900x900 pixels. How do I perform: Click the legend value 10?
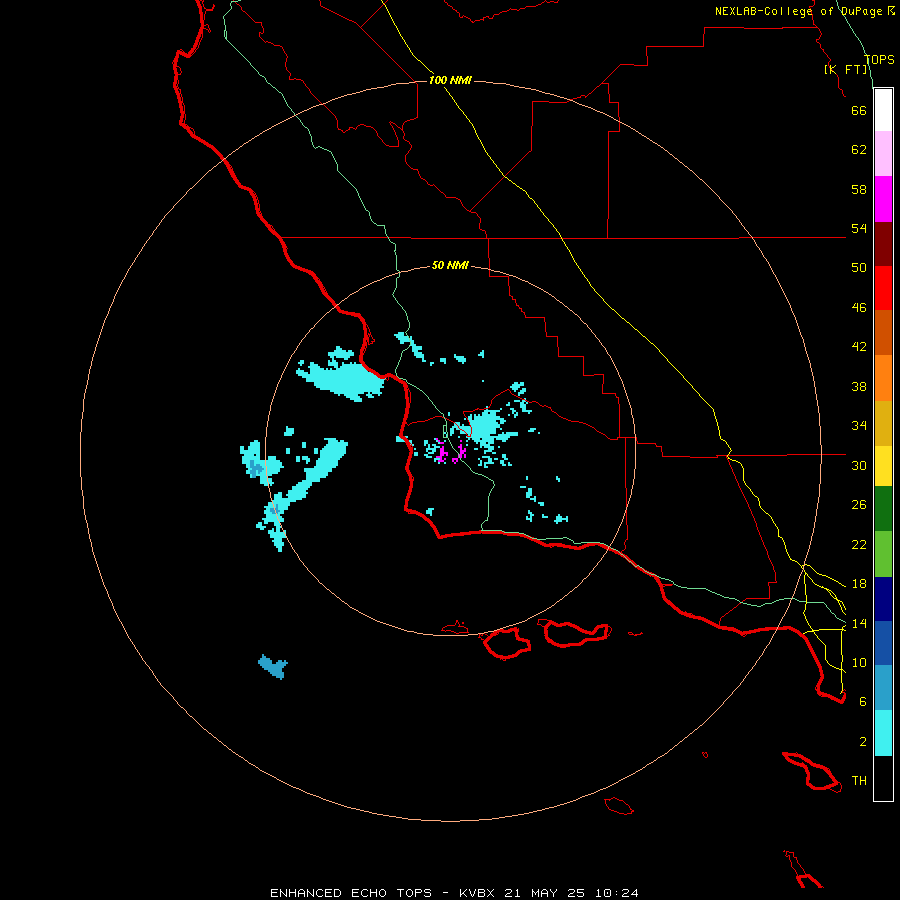tap(859, 662)
